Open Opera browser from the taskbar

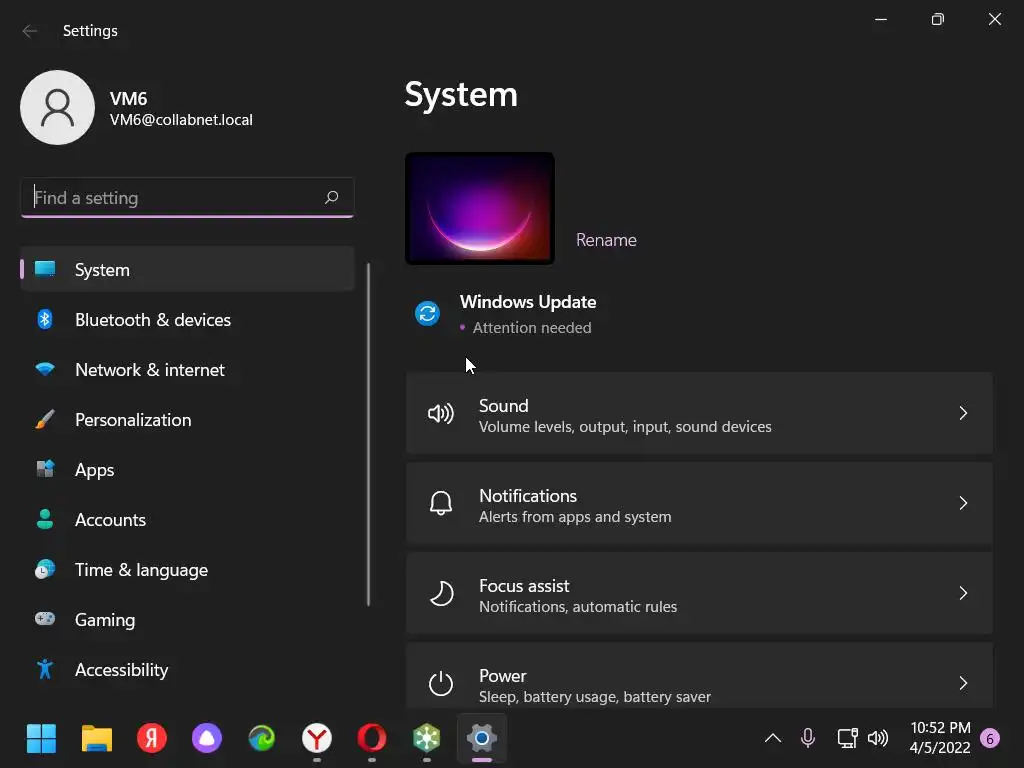coord(372,739)
